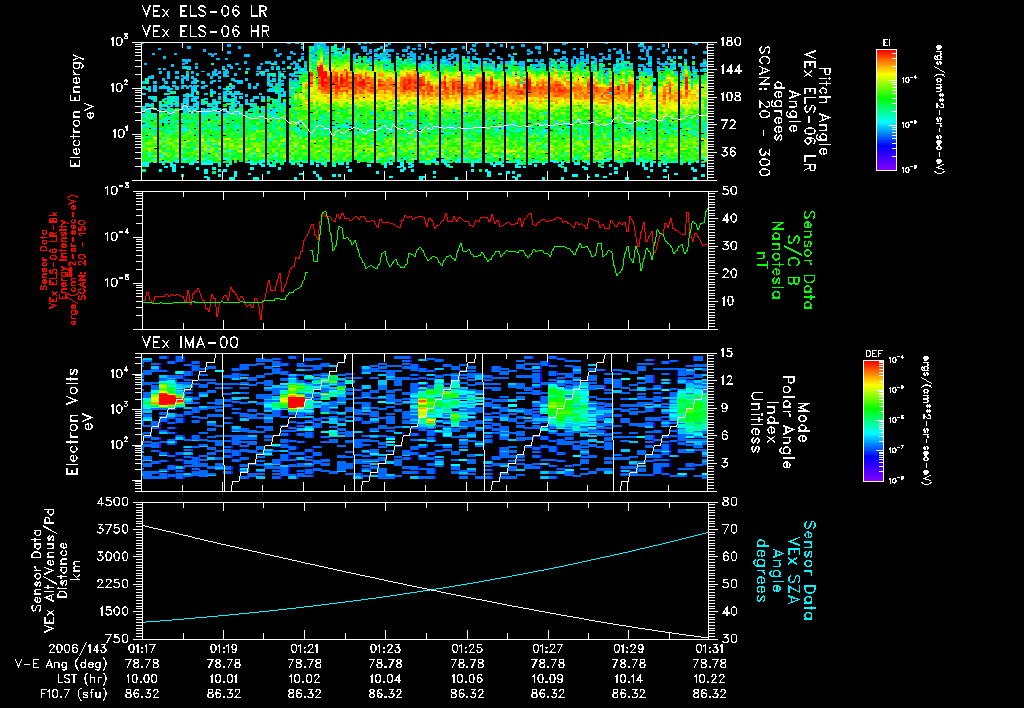Click the green 'Nanotesla' axis label
This screenshot has height=708, width=1024.
(x=776, y=260)
